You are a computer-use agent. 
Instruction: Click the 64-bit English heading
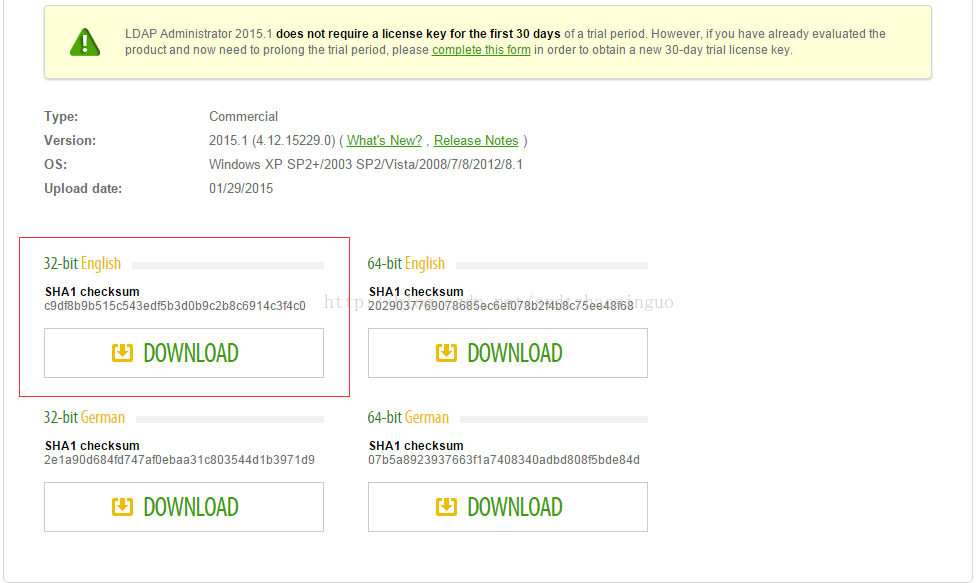click(x=406, y=264)
